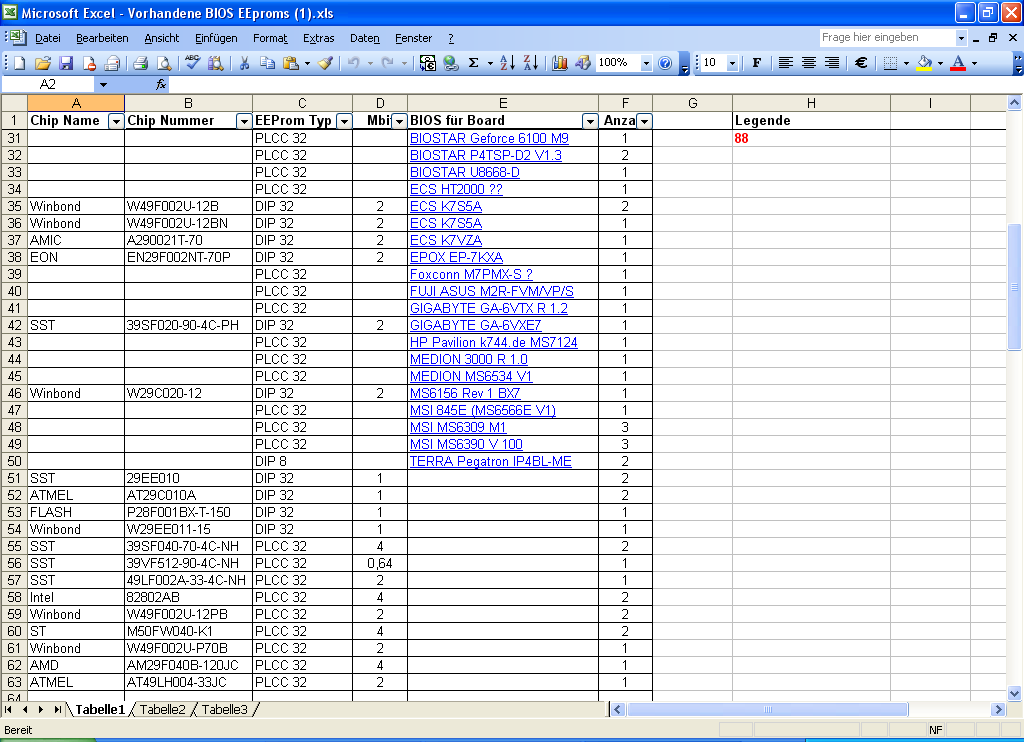The width and height of the screenshot is (1024, 742).
Task: Paste clipboard contents
Action: [x=291, y=63]
